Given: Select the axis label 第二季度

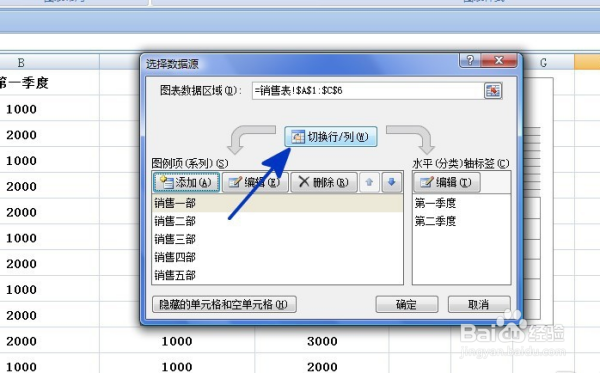Looking at the screenshot, I should (461, 221).
